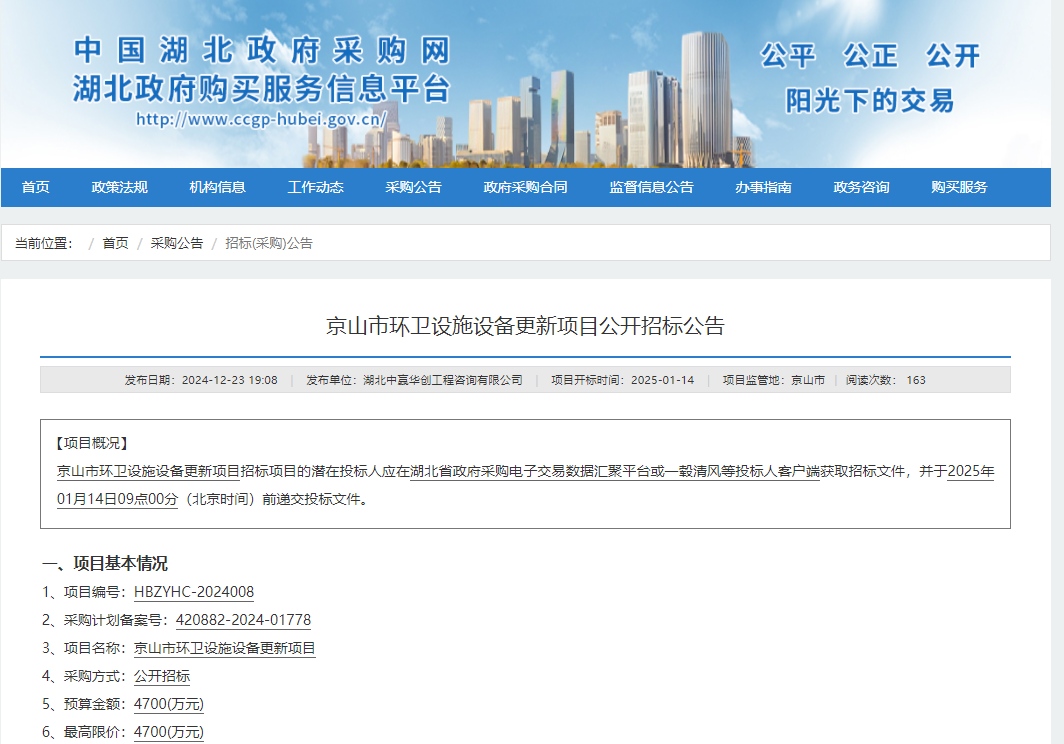Open the 采购公告 navigation menu item

(x=413, y=187)
